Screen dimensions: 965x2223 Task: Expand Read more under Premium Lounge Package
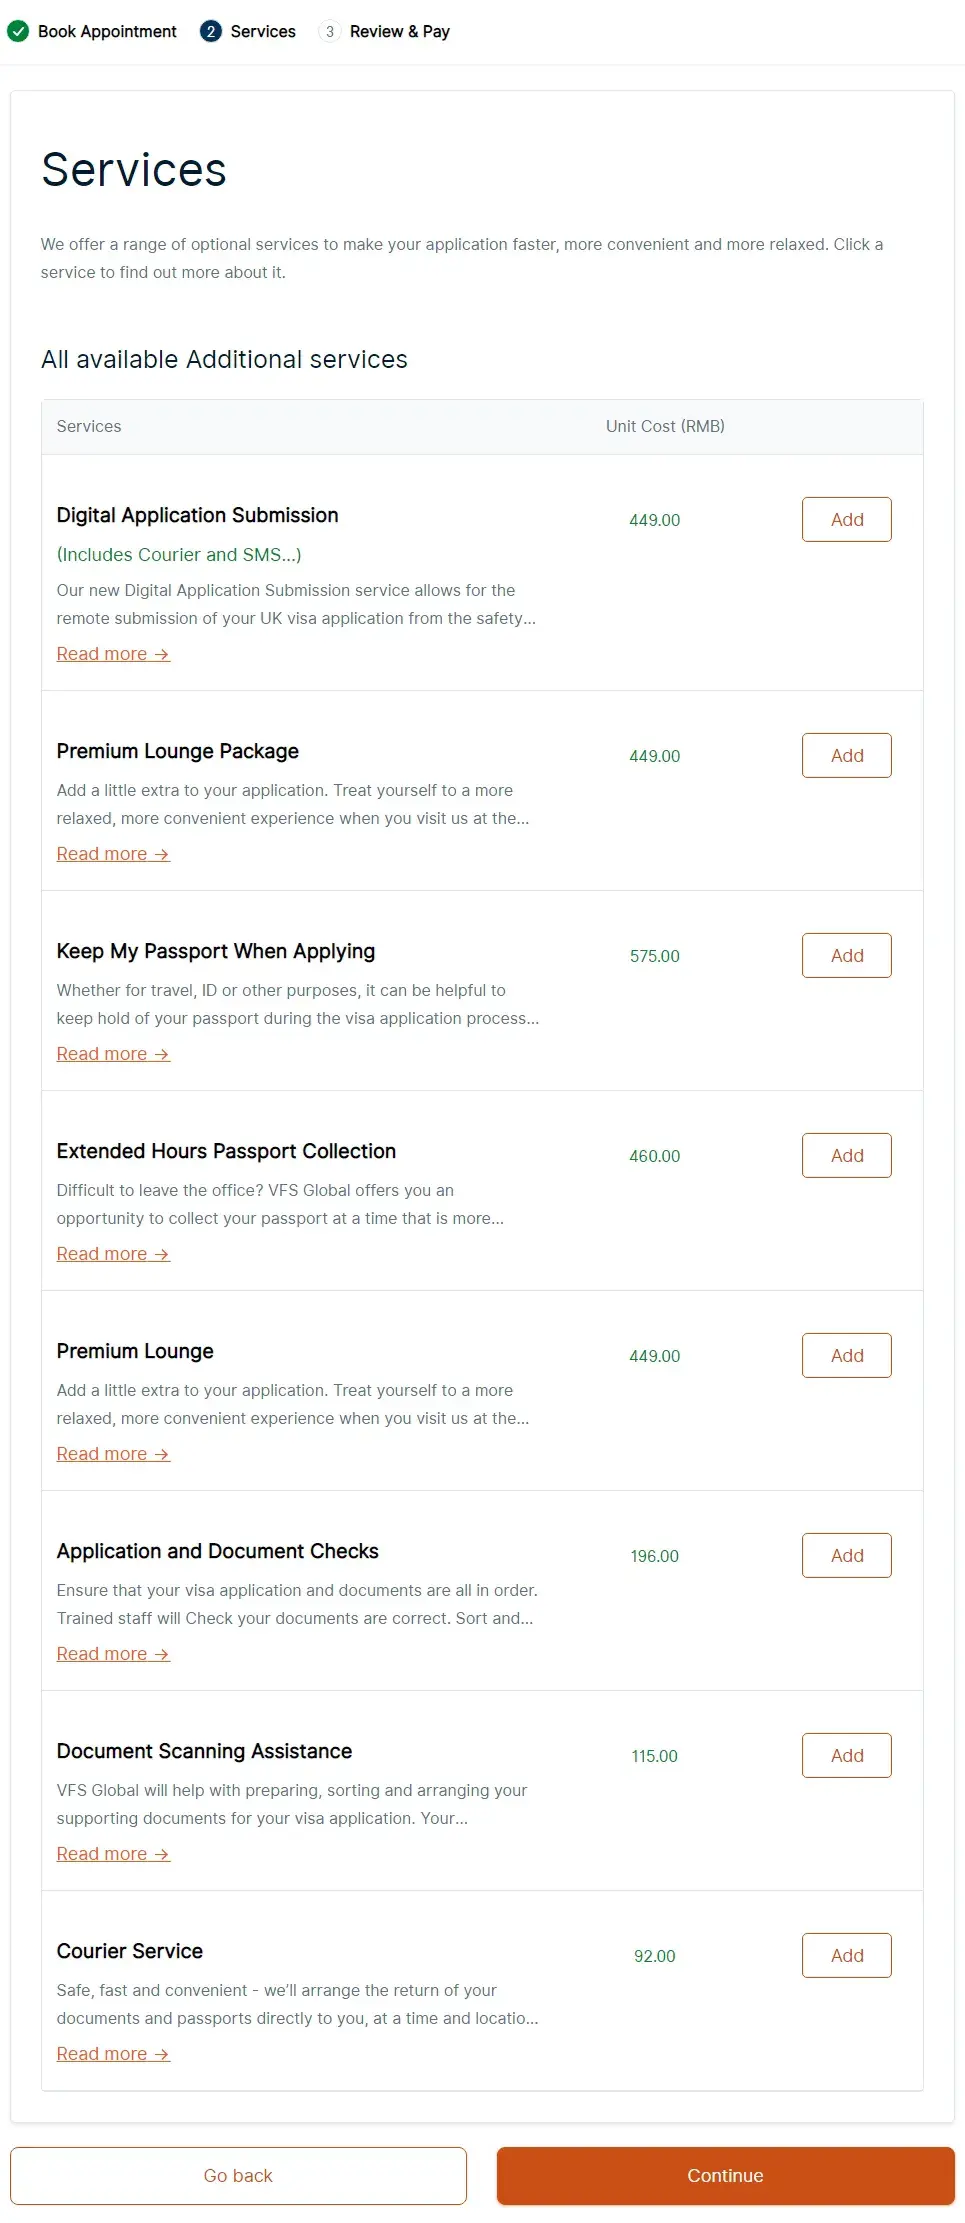tap(113, 854)
